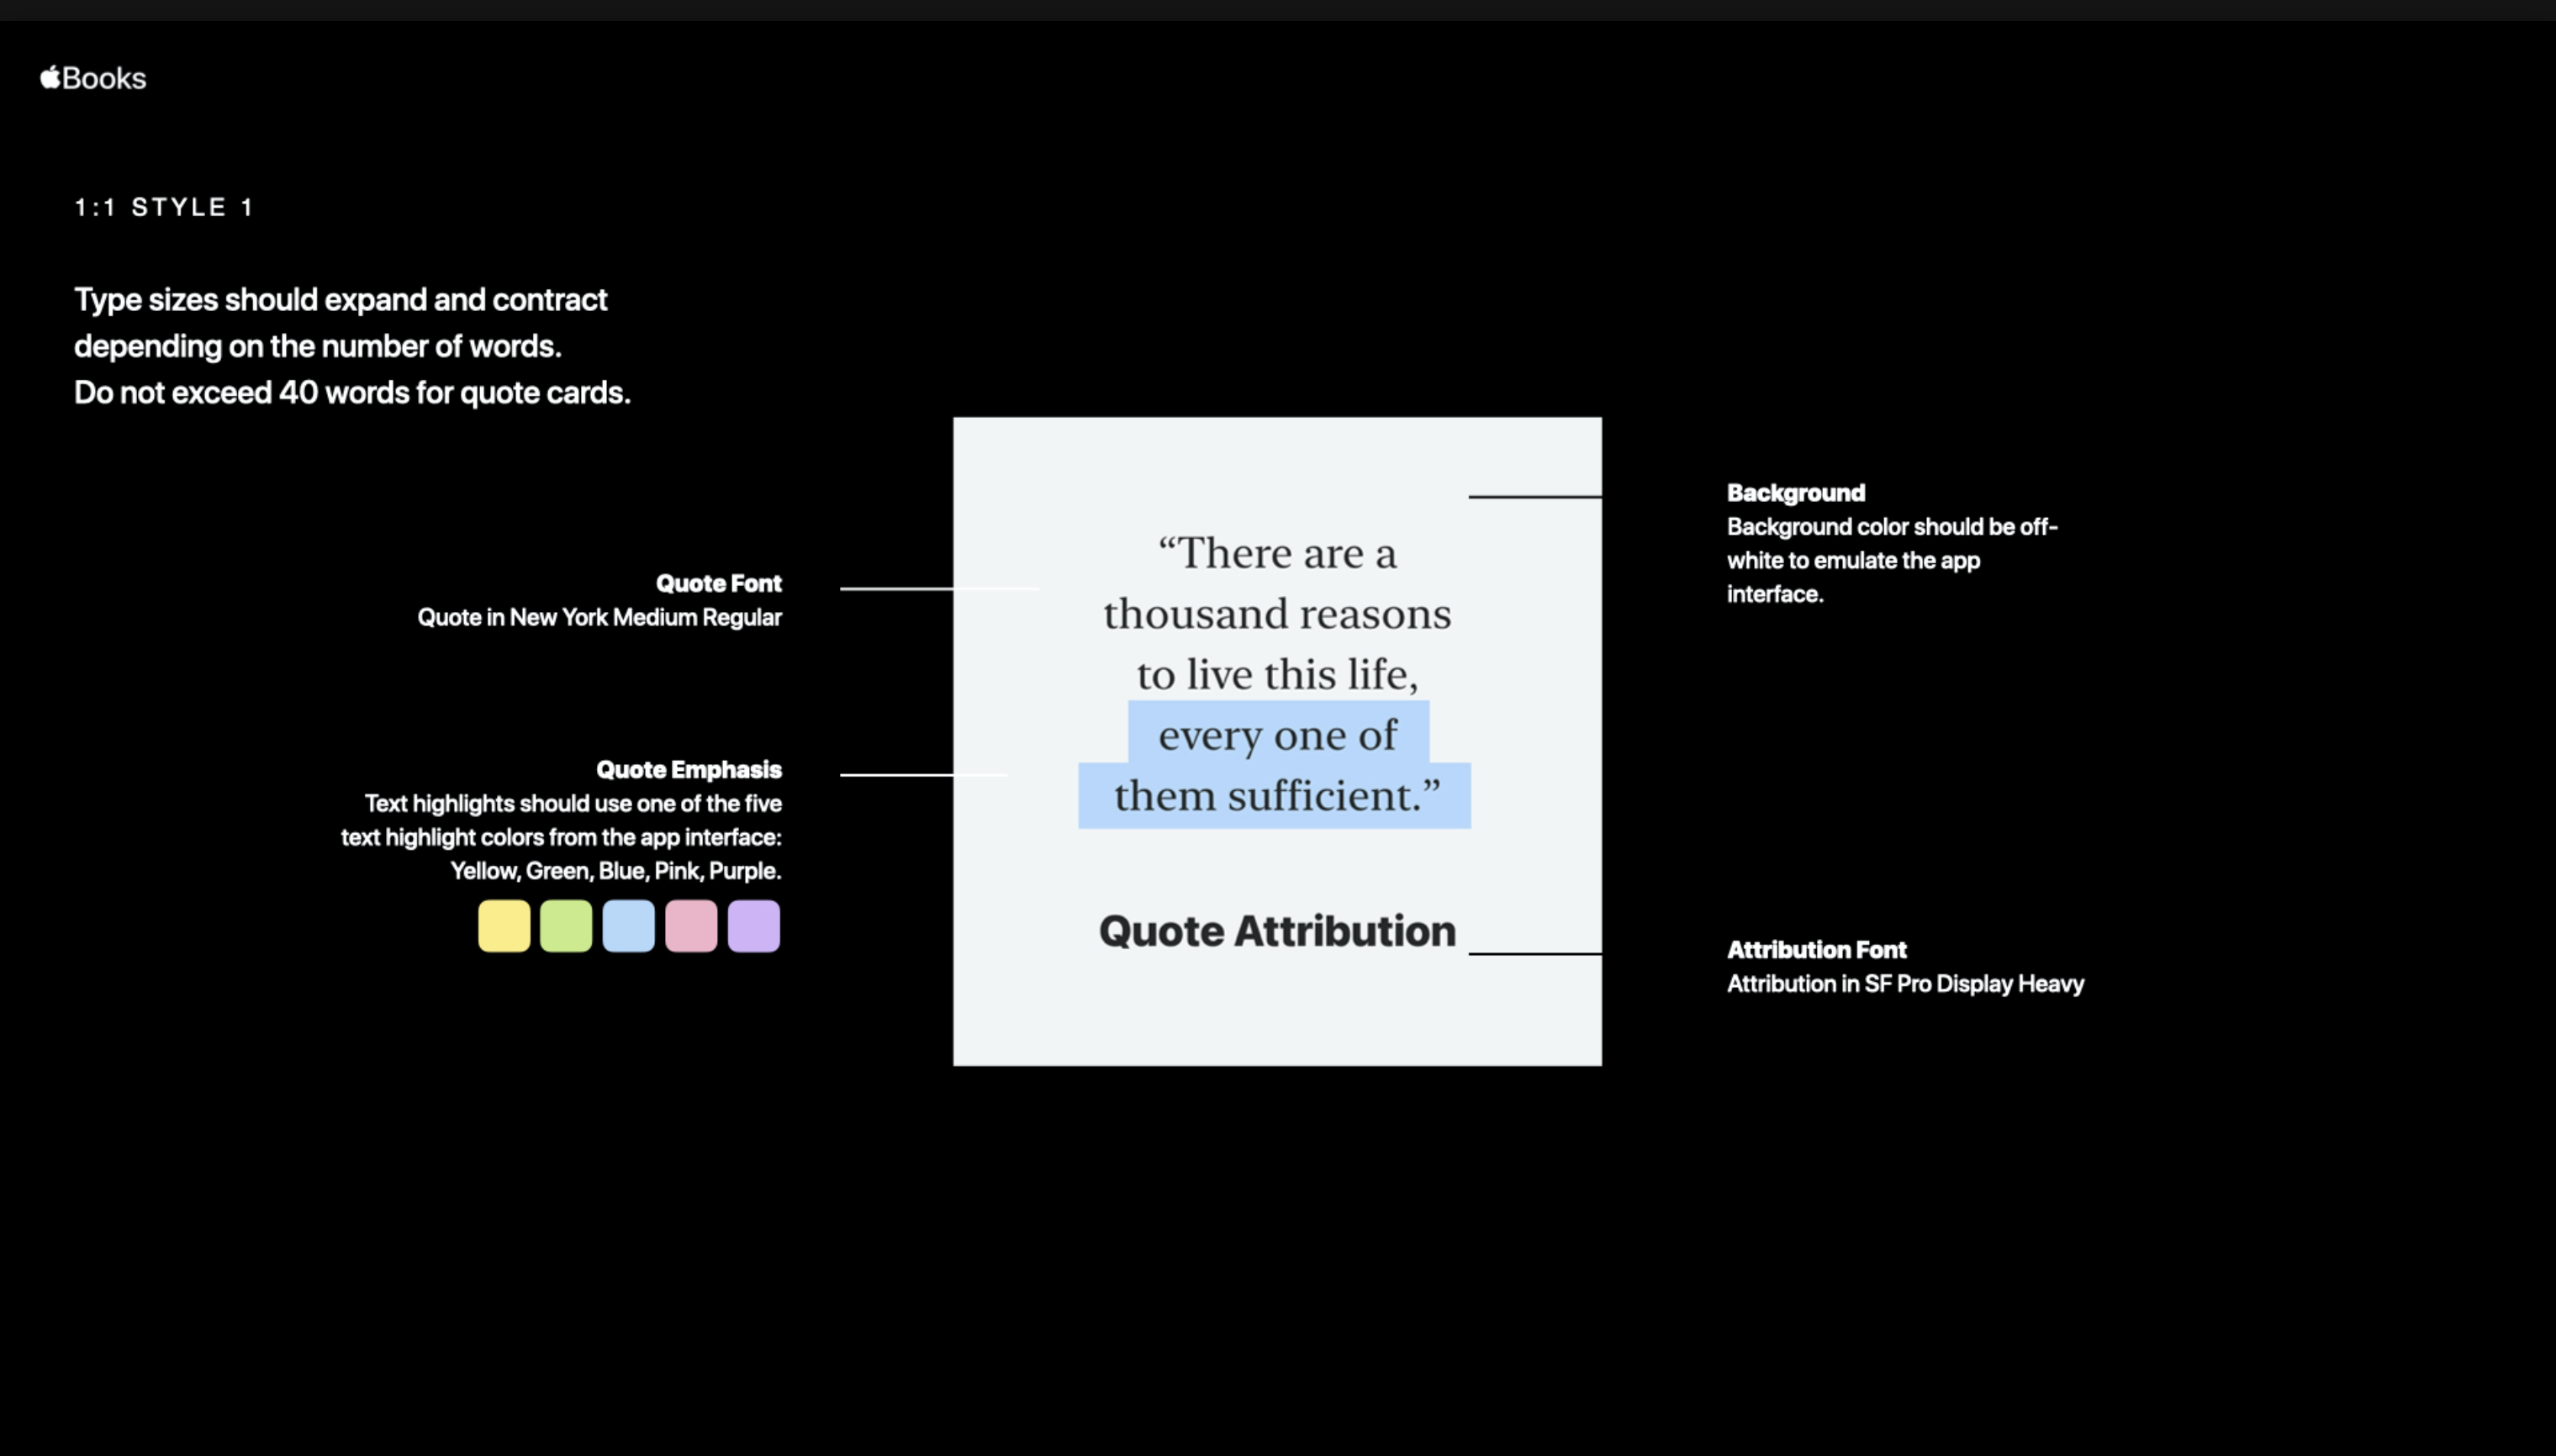Click 'depending on the number of words.' line
This screenshot has width=2556, height=1456.
(318, 346)
